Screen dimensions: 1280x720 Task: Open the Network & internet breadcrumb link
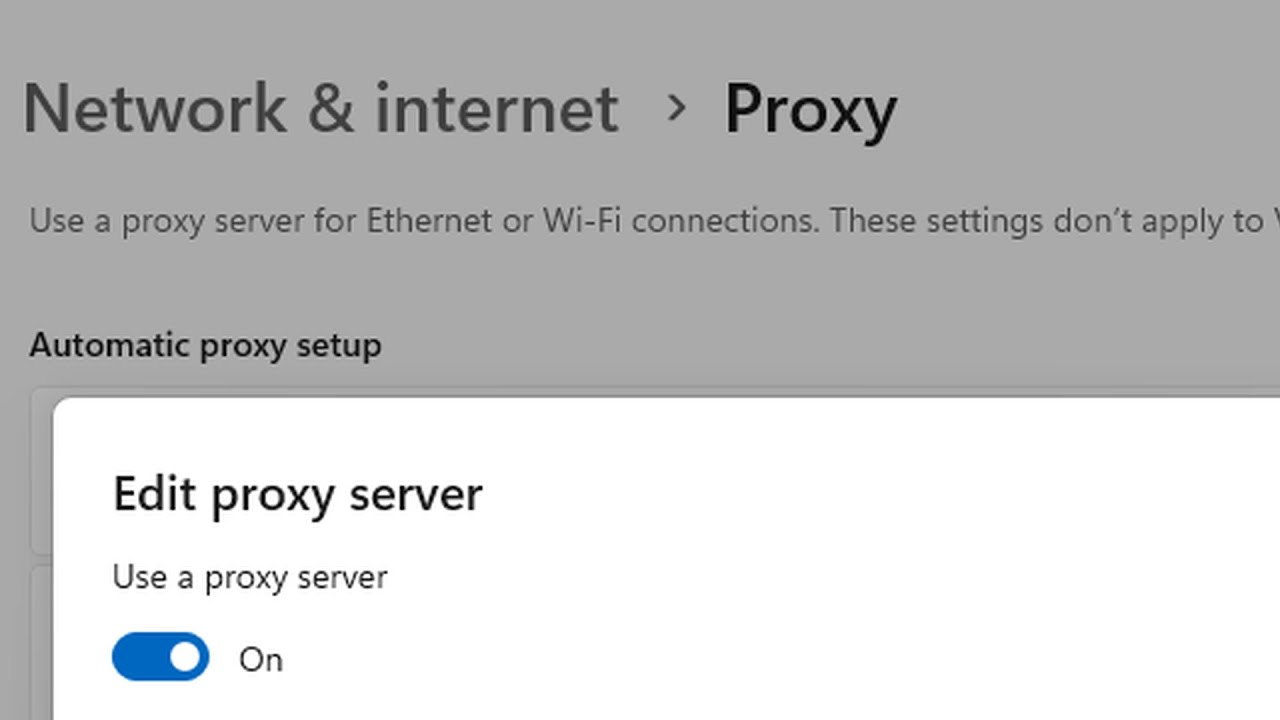coord(320,108)
